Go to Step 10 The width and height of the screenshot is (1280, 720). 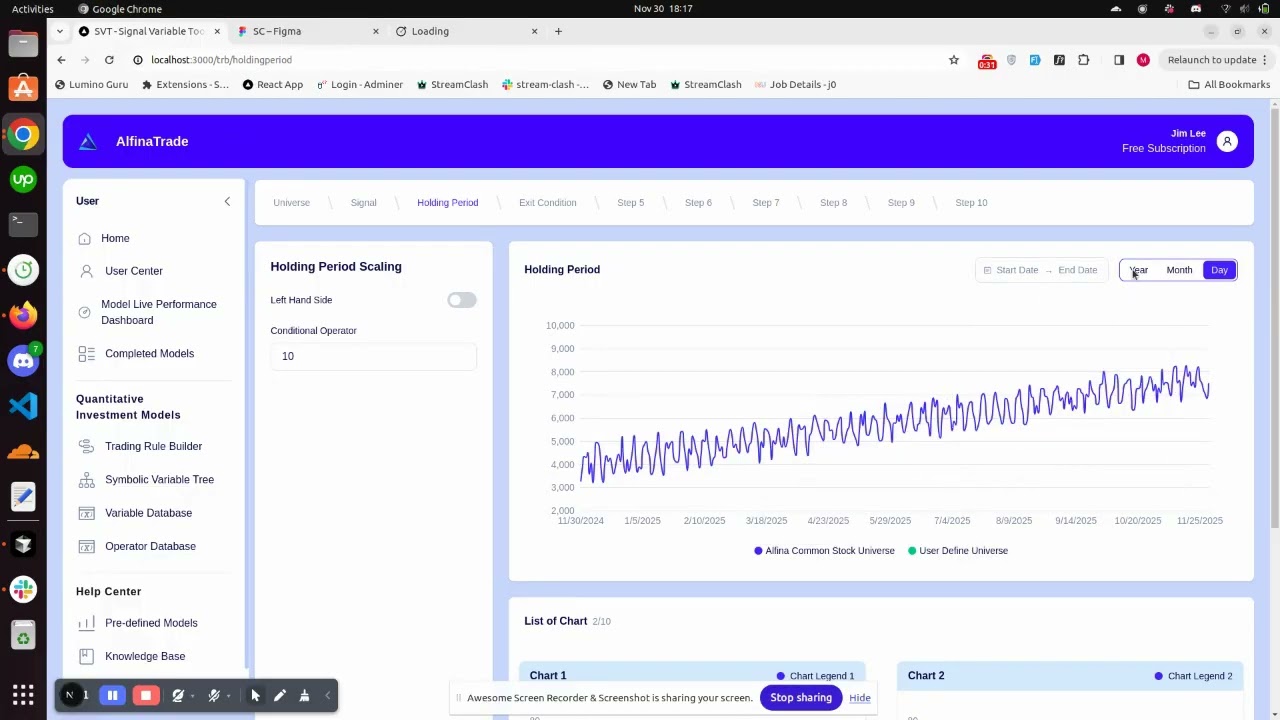[971, 203]
